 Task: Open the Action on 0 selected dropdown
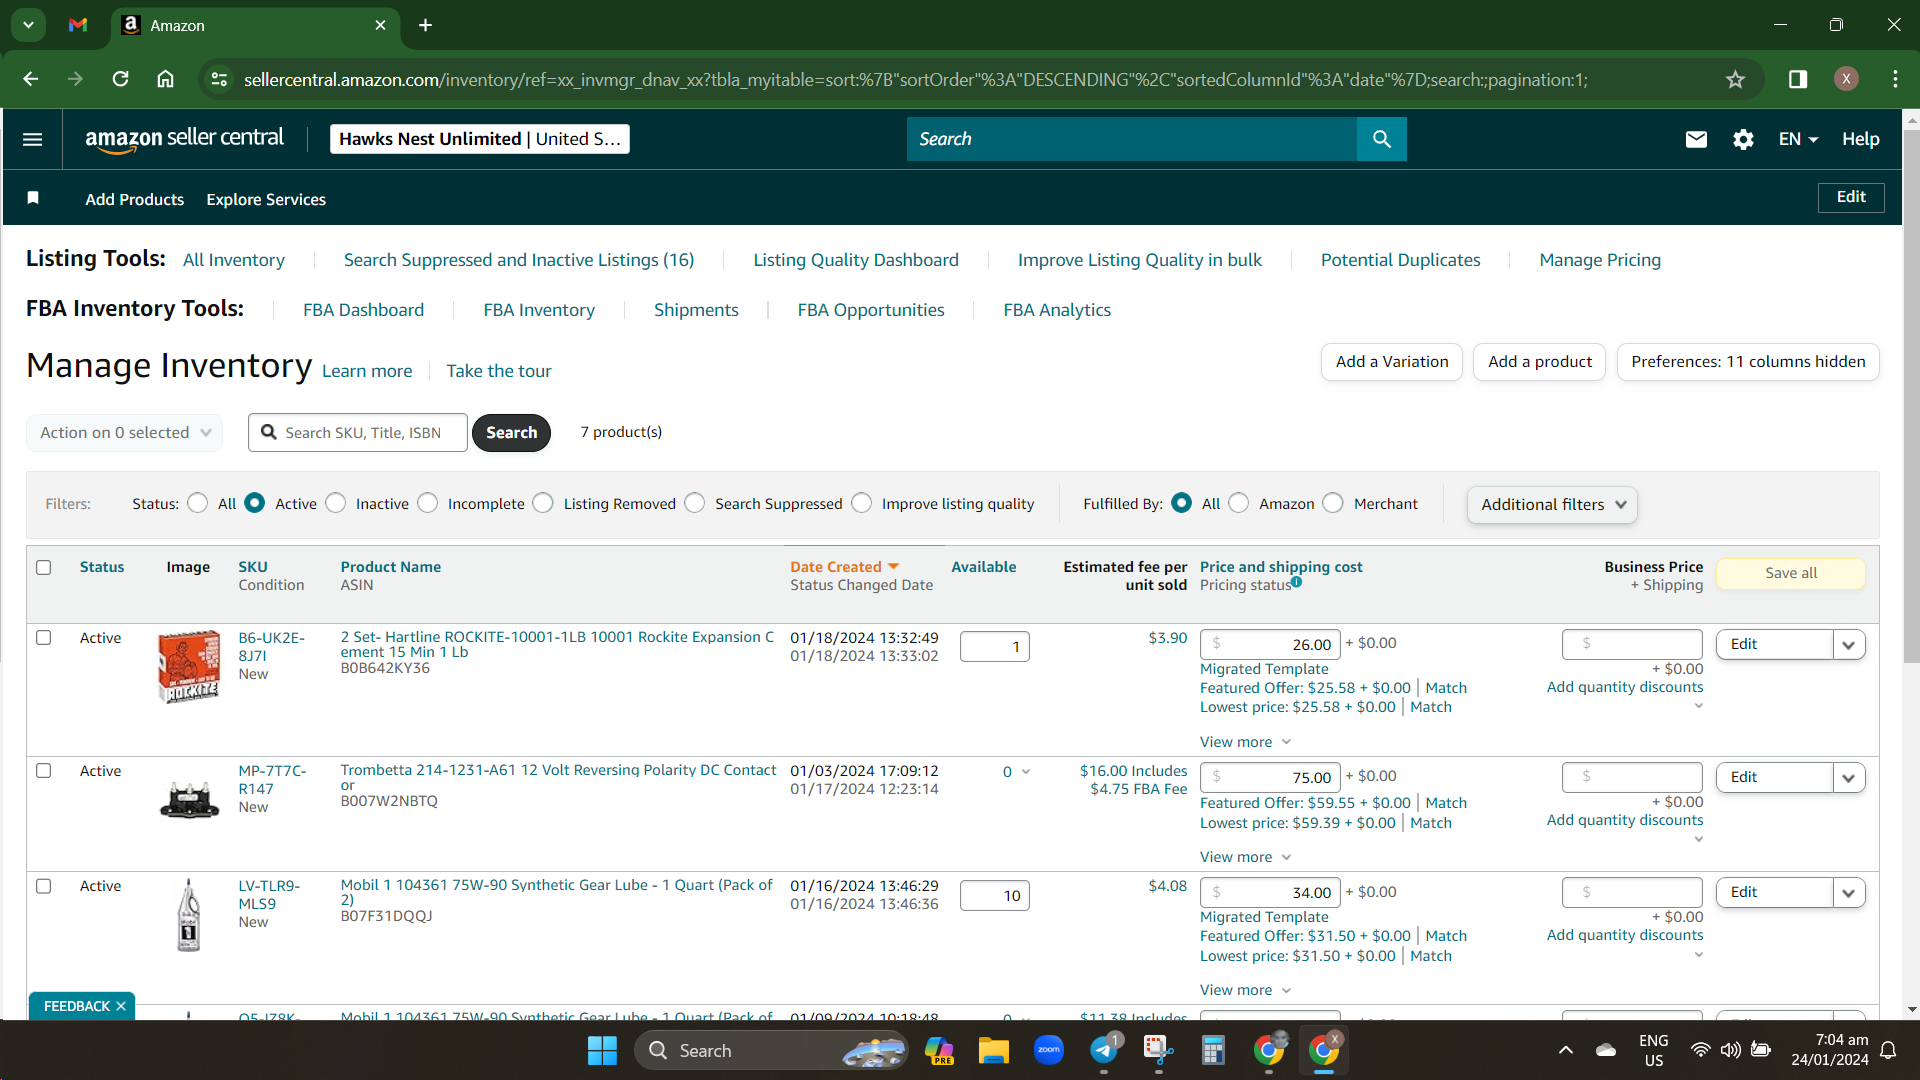(125, 432)
